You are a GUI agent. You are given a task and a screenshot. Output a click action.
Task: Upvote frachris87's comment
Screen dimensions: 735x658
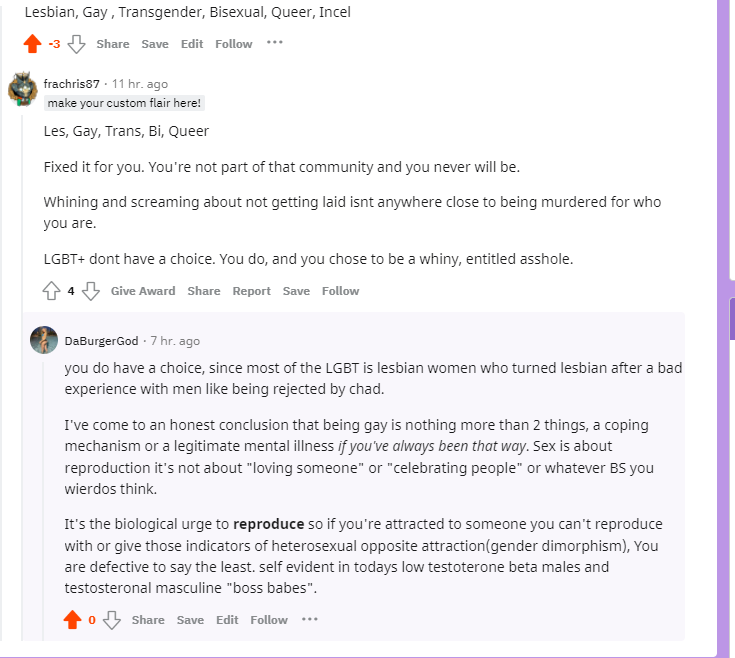(52, 291)
